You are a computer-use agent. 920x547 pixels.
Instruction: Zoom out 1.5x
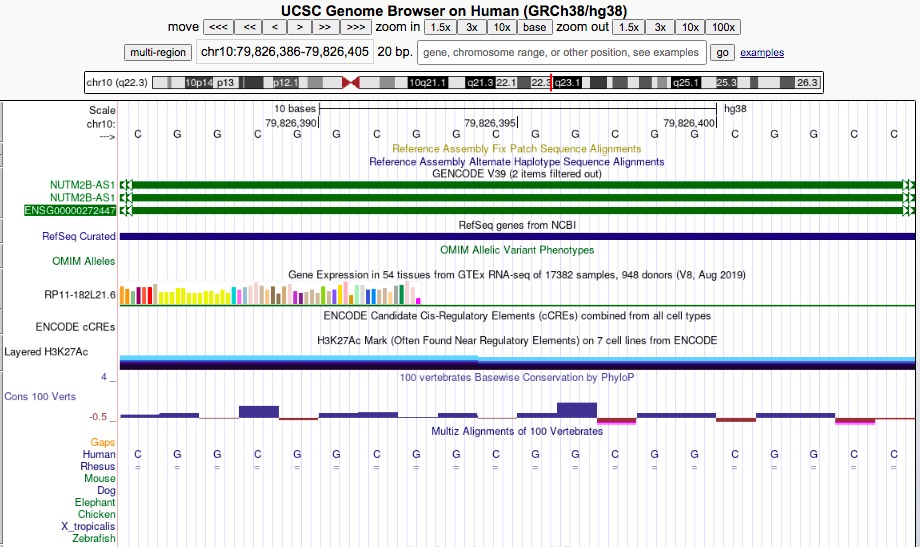[629, 27]
